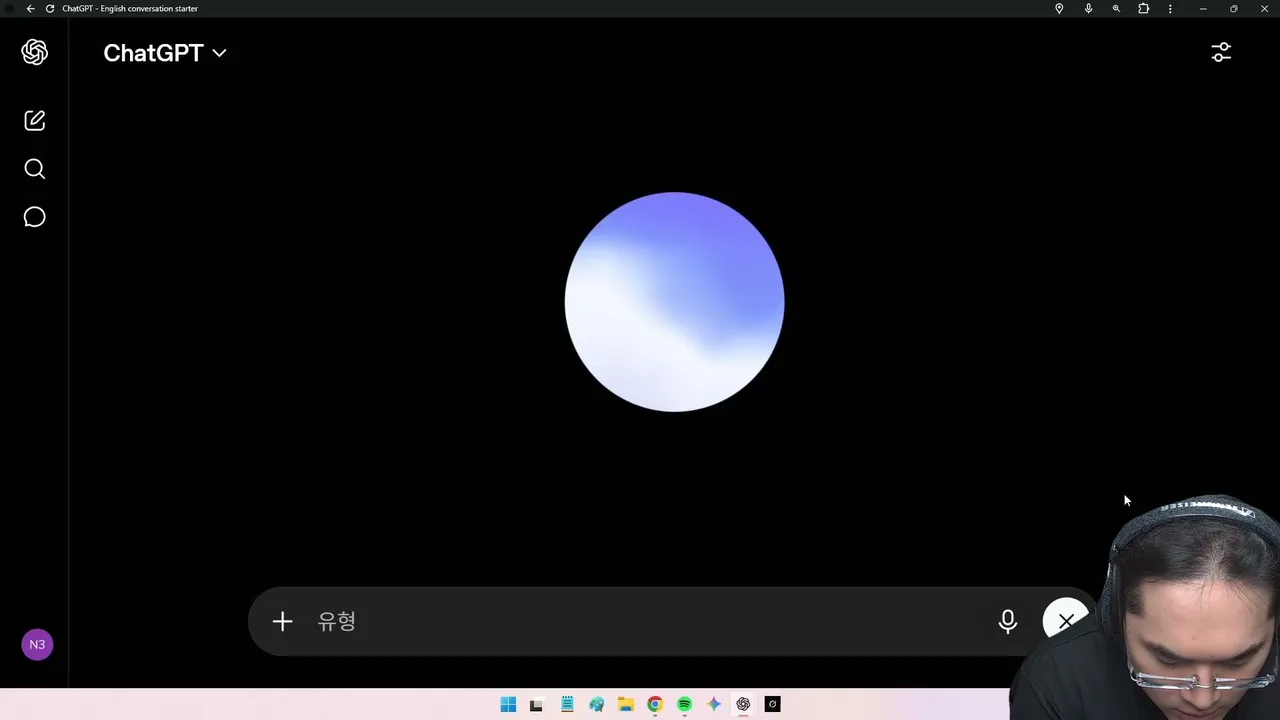Reload the page using the refresh icon
The image size is (1280, 720).
(49, 8)
